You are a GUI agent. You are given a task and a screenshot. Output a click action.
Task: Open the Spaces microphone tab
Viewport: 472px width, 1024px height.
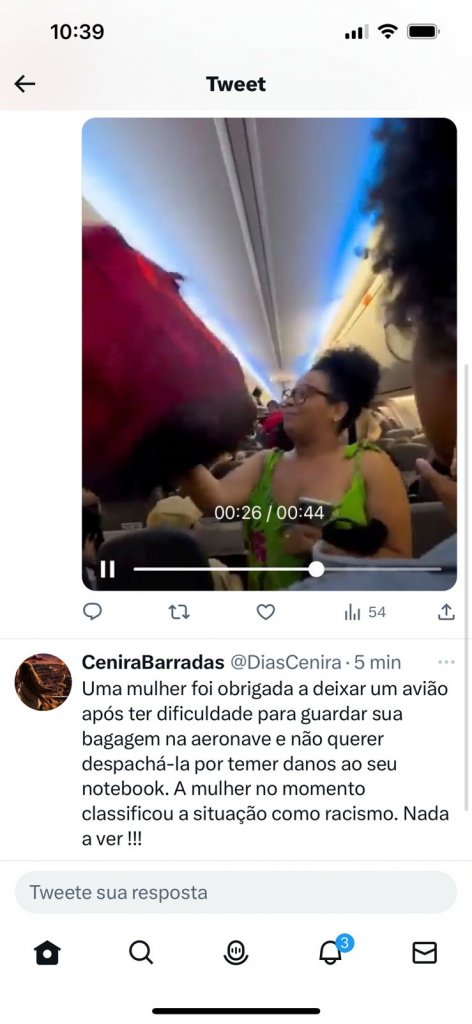(x=236, y=953)
